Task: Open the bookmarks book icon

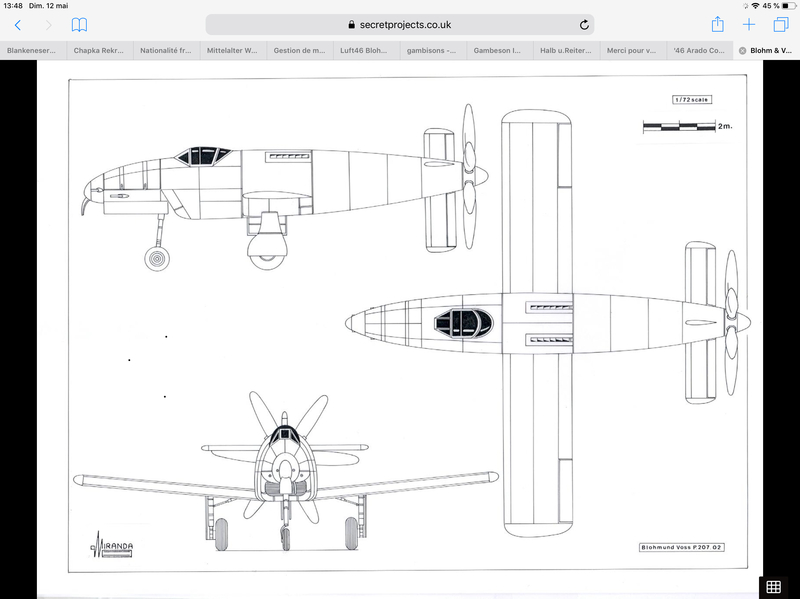Action: tap(79, 25)
